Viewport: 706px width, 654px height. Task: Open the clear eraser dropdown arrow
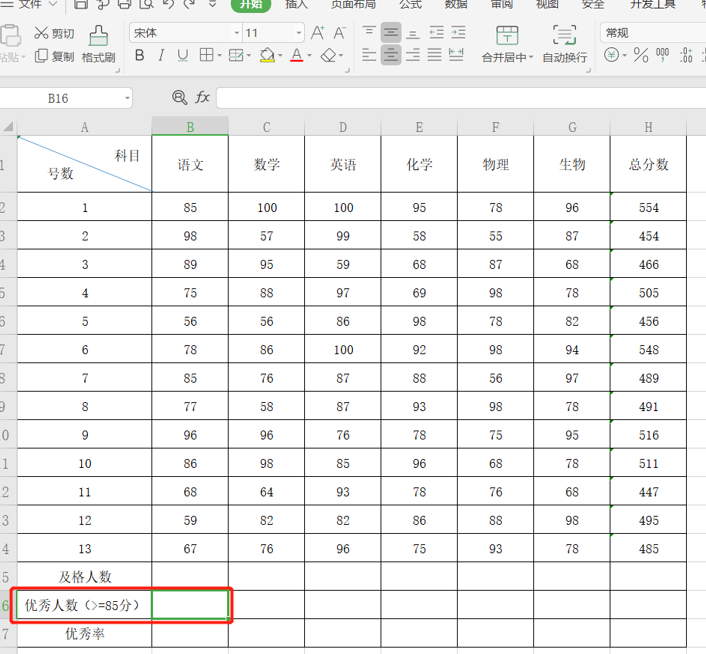pyautogui.click(x=341, y=55)
